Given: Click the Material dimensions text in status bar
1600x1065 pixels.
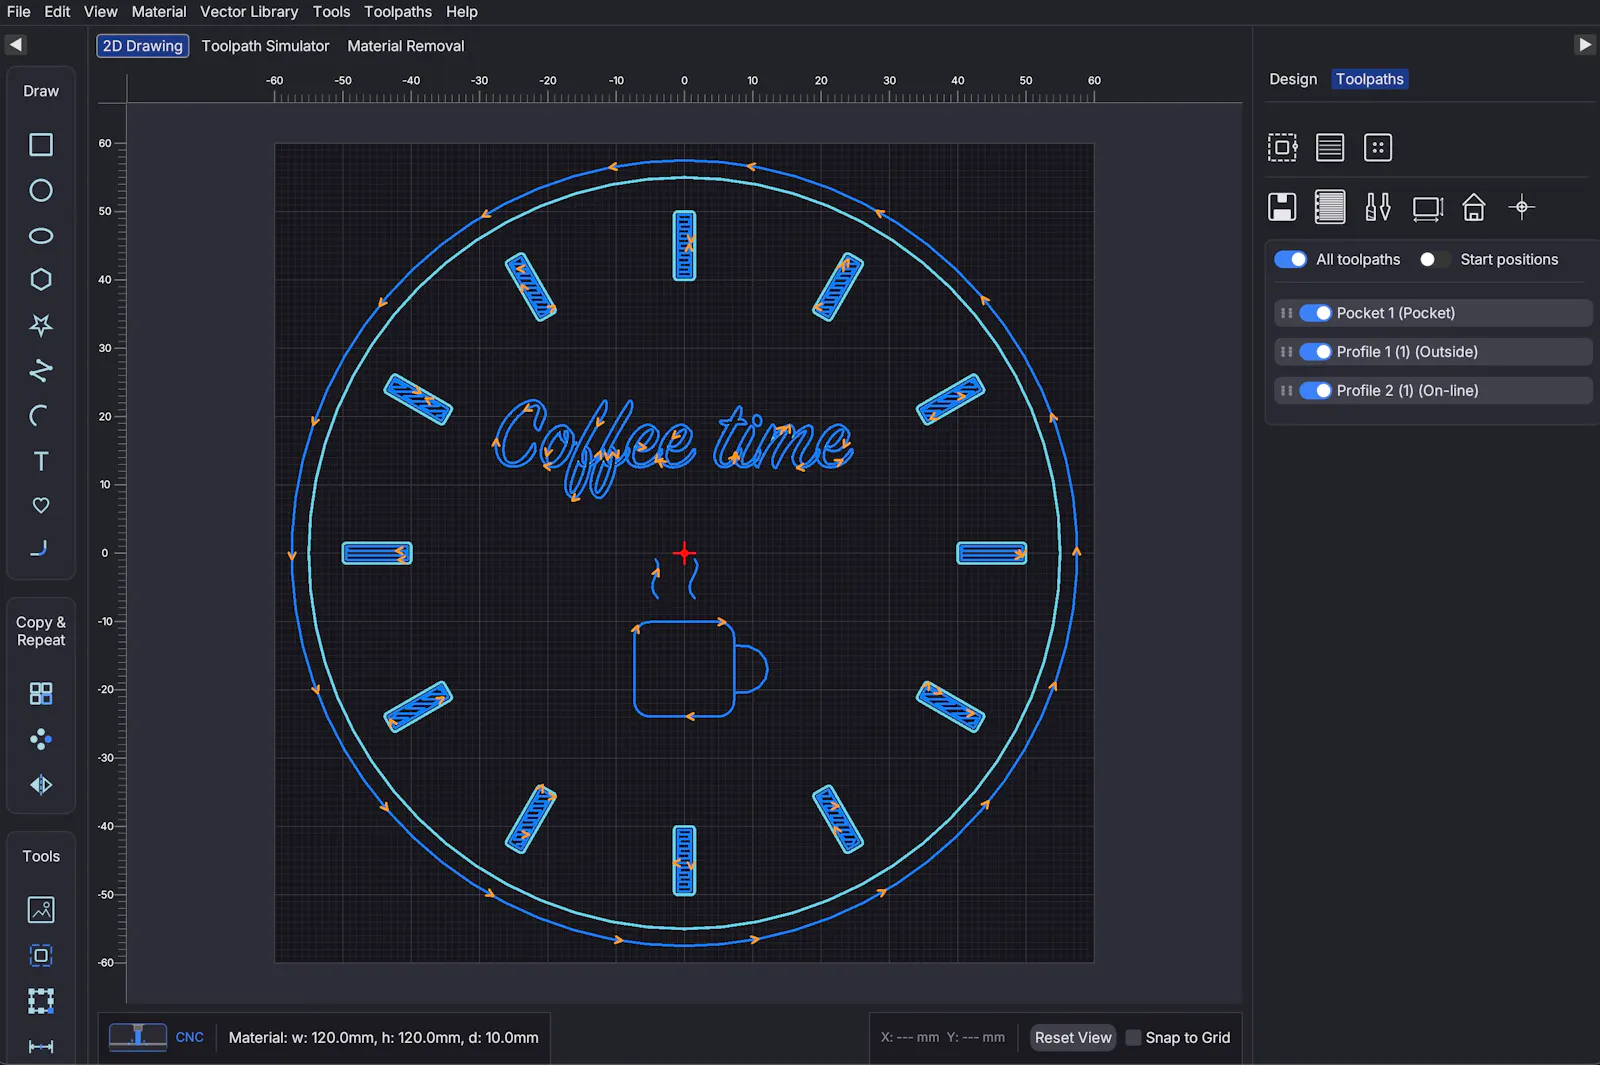Looking at the screenshot, I should tap(384, 1038).
